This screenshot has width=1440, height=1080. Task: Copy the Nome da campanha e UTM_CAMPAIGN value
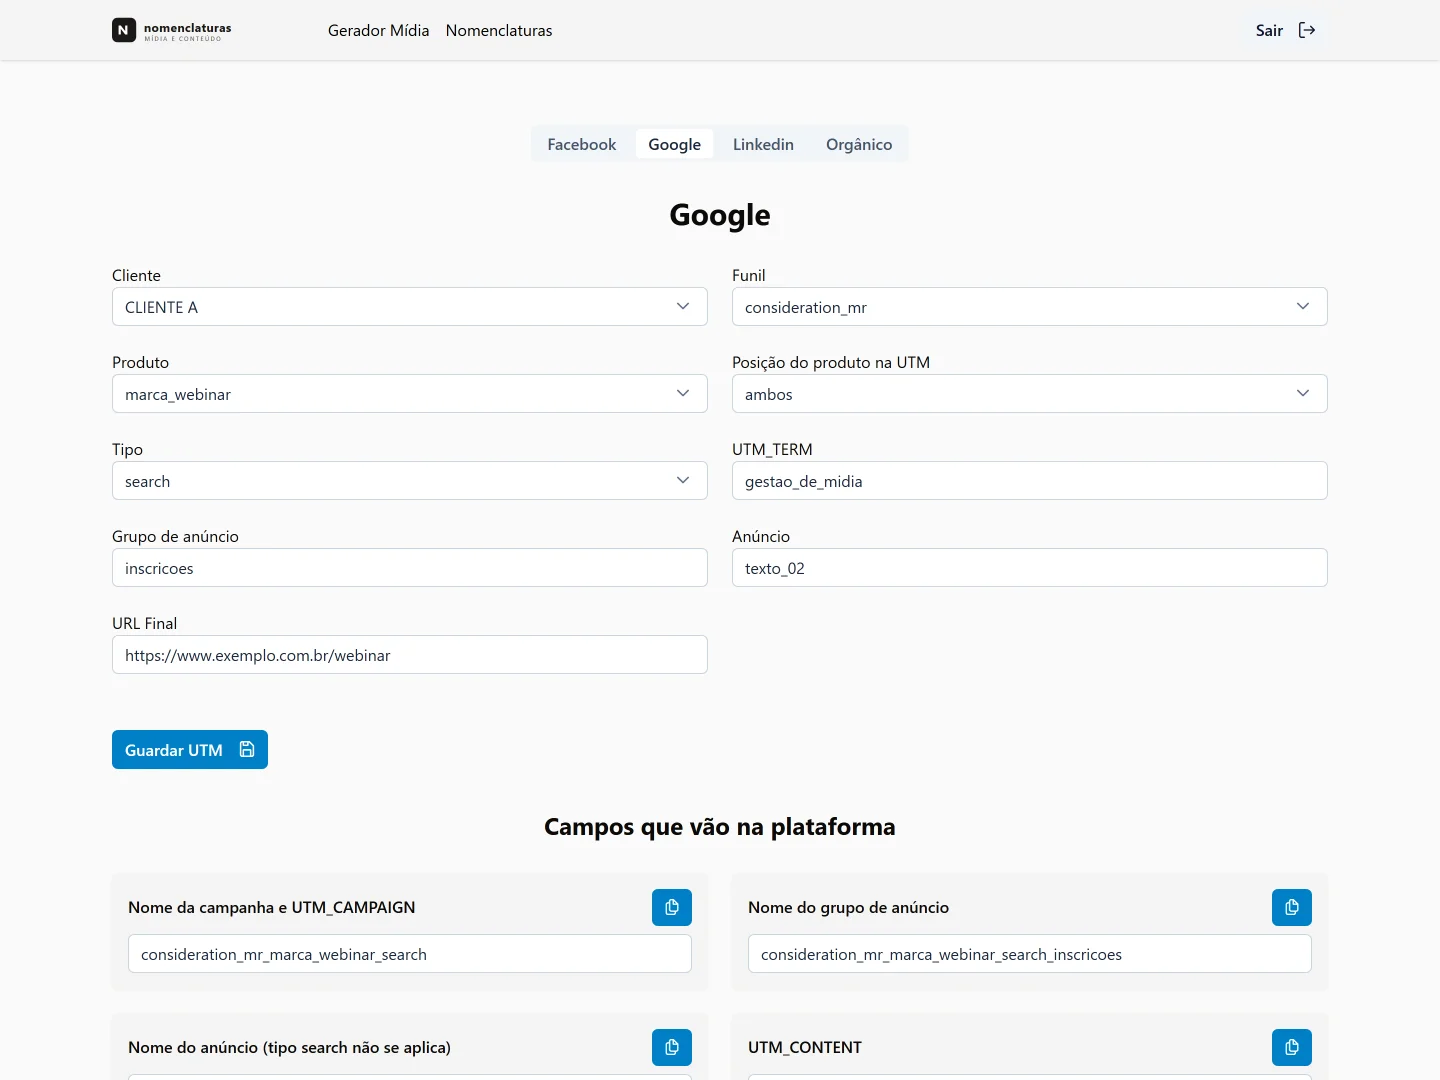point(672,907)
